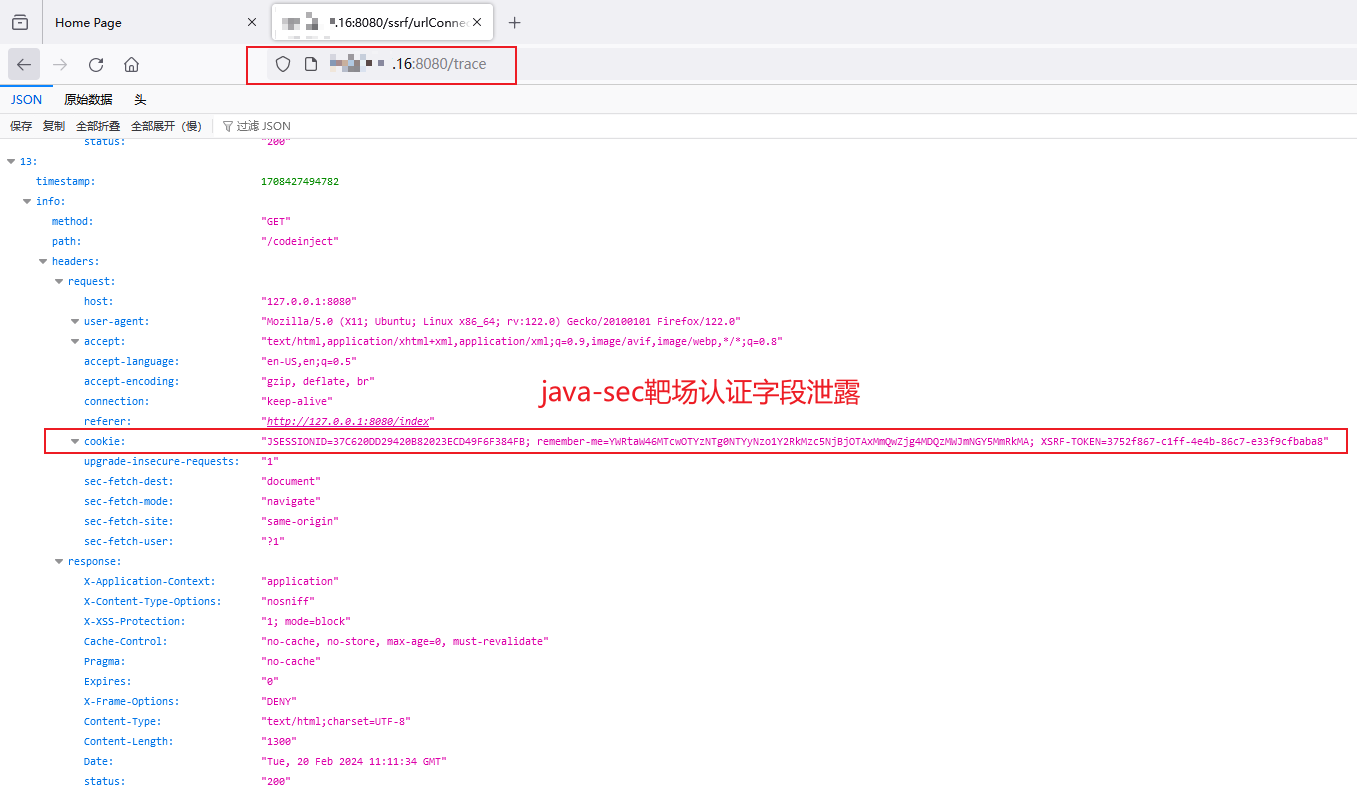Click the upgrade-insecure-requests key
The height and width of the screenshot is (792, 1357).
(162, 461)
